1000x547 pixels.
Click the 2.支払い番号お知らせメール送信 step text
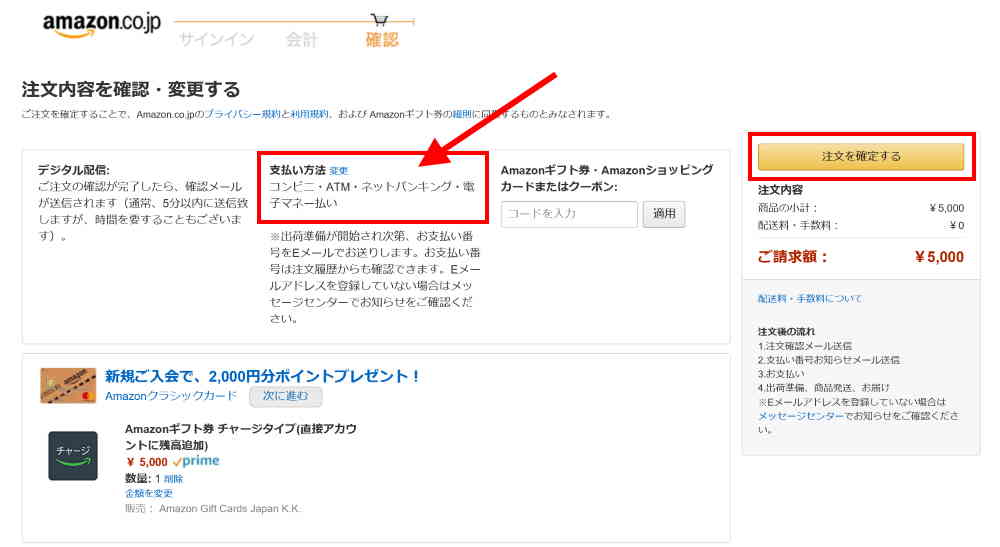828,360
